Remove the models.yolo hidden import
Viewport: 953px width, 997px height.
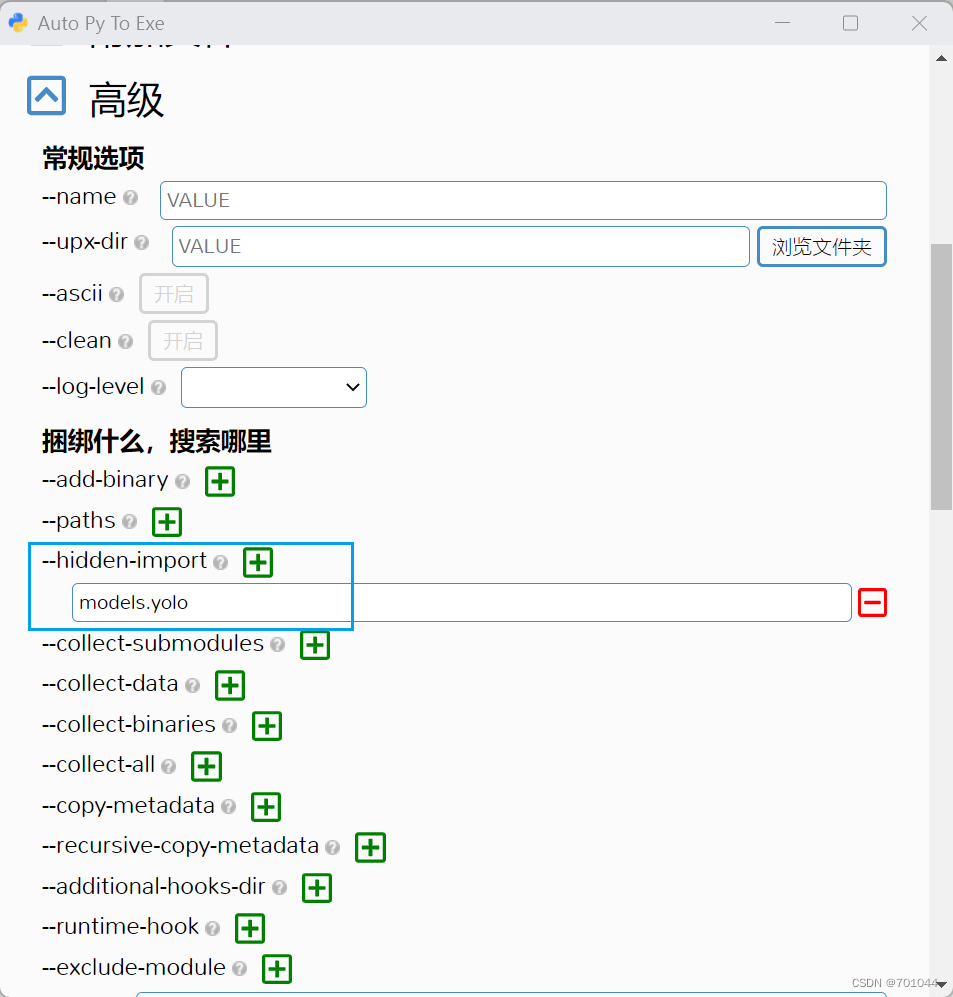point(872,602)
